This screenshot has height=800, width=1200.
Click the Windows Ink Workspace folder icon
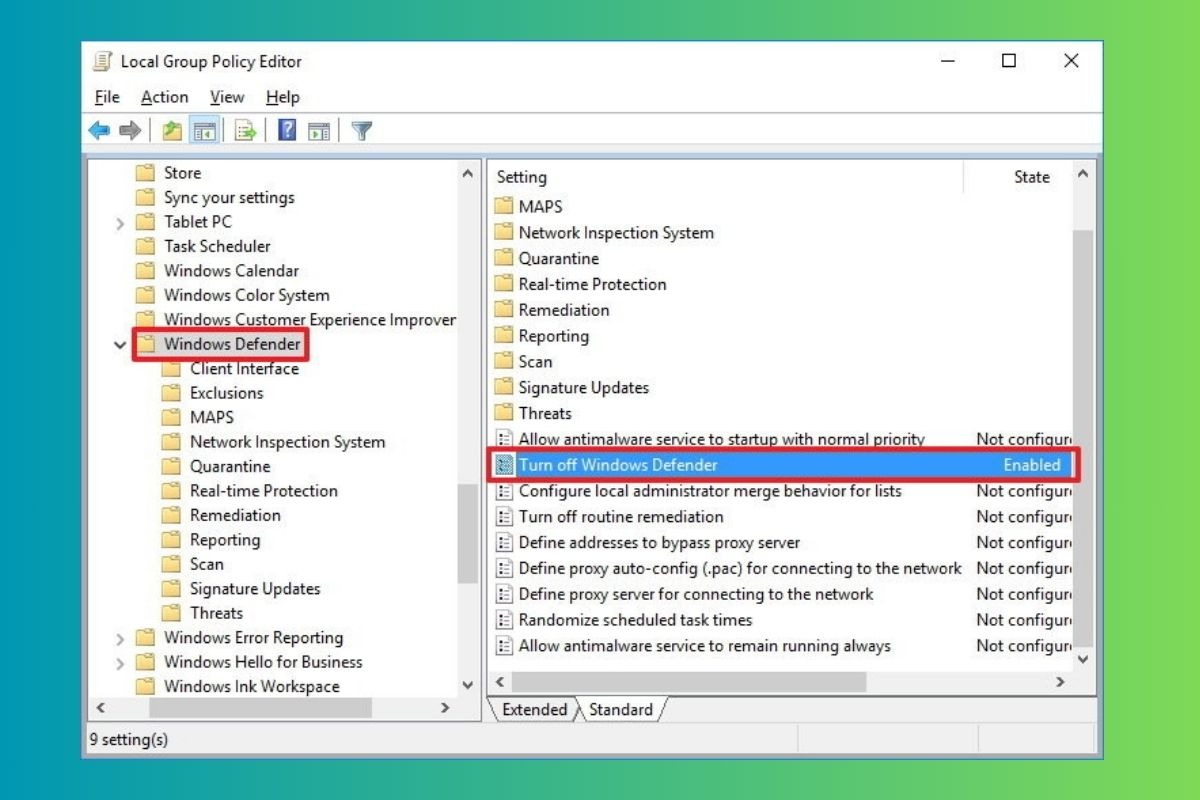point(146,687)
